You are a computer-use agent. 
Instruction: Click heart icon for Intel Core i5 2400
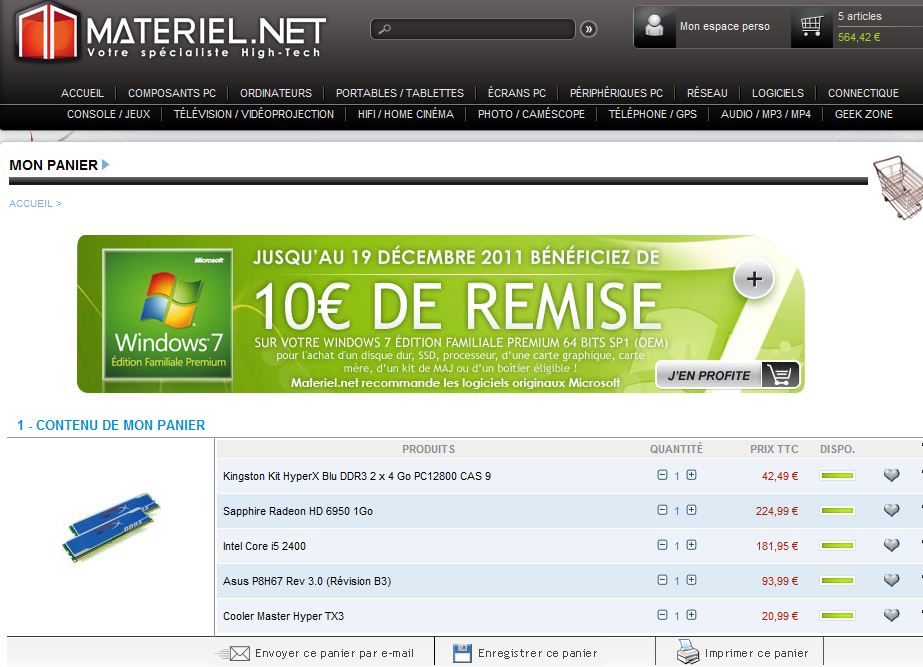(x=891, y=546)
